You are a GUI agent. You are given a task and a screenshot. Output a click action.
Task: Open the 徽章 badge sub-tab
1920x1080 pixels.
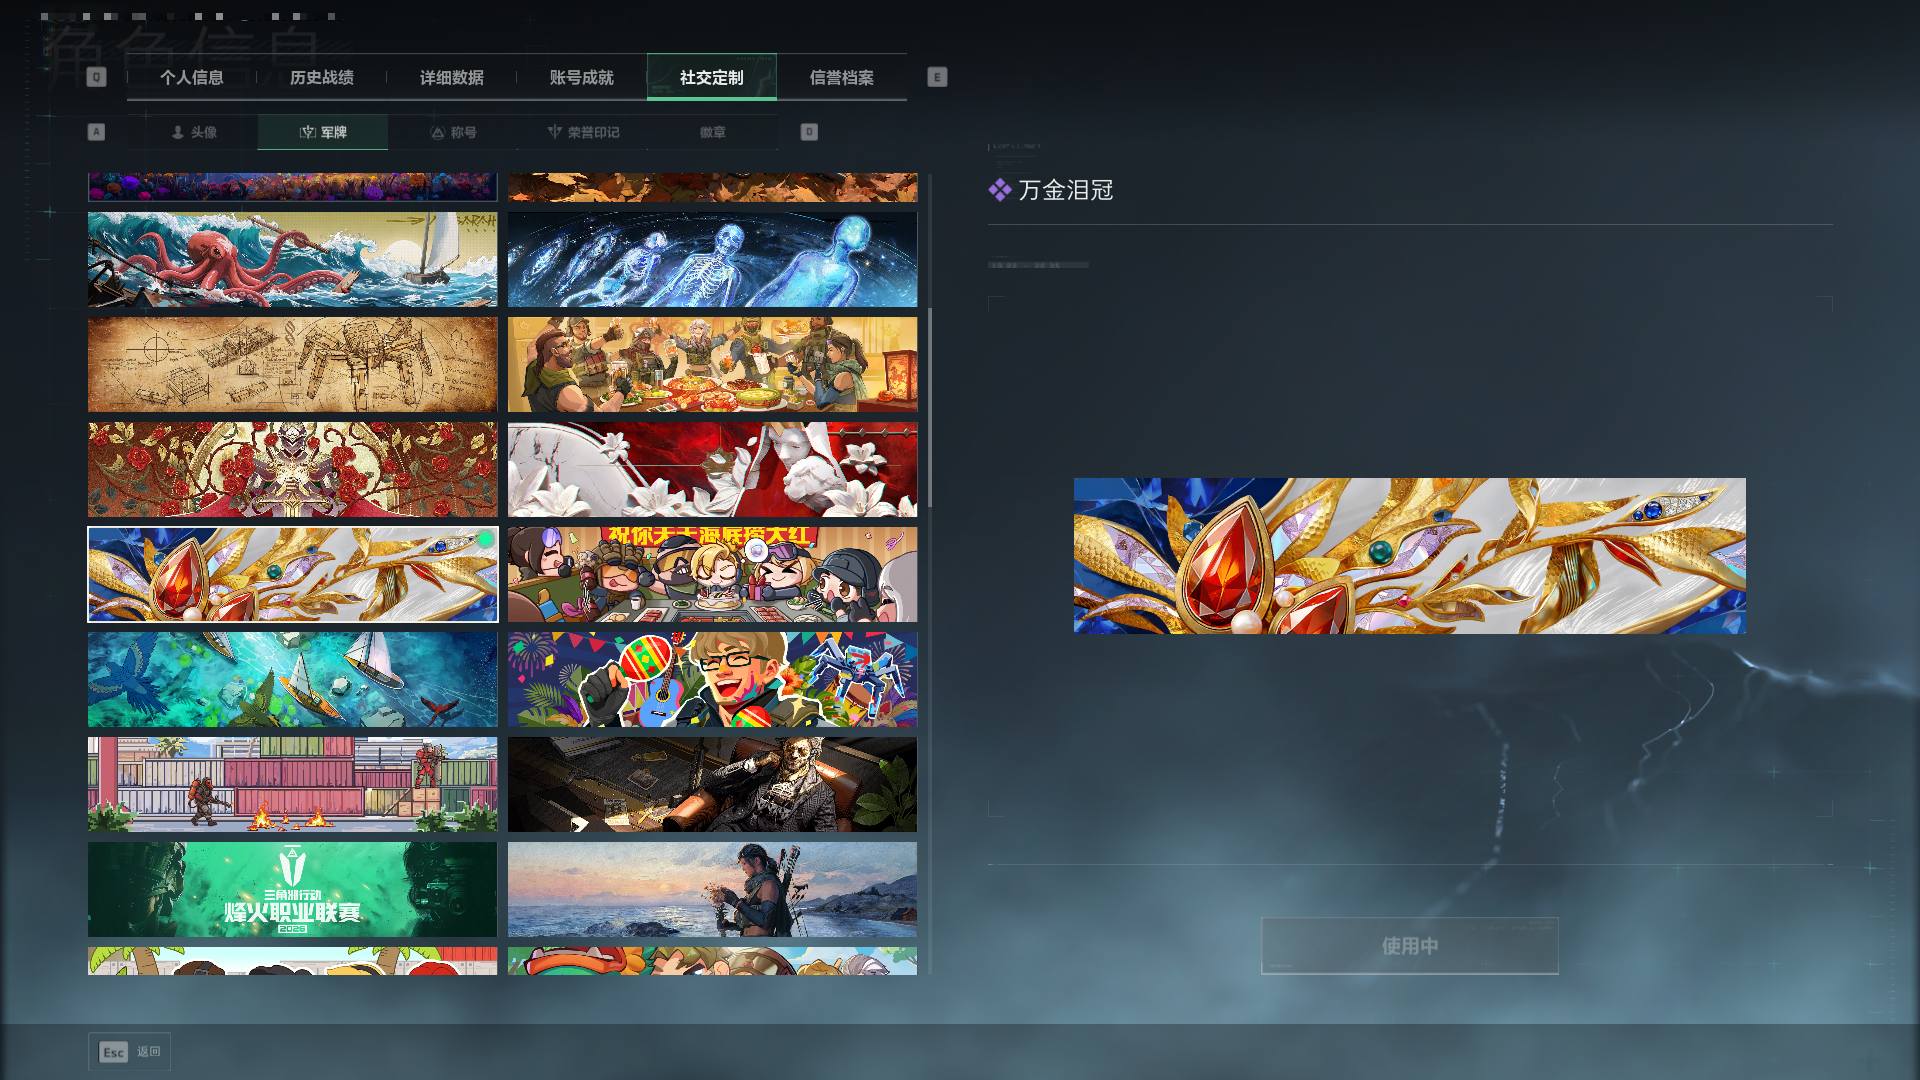coord(713,132)
